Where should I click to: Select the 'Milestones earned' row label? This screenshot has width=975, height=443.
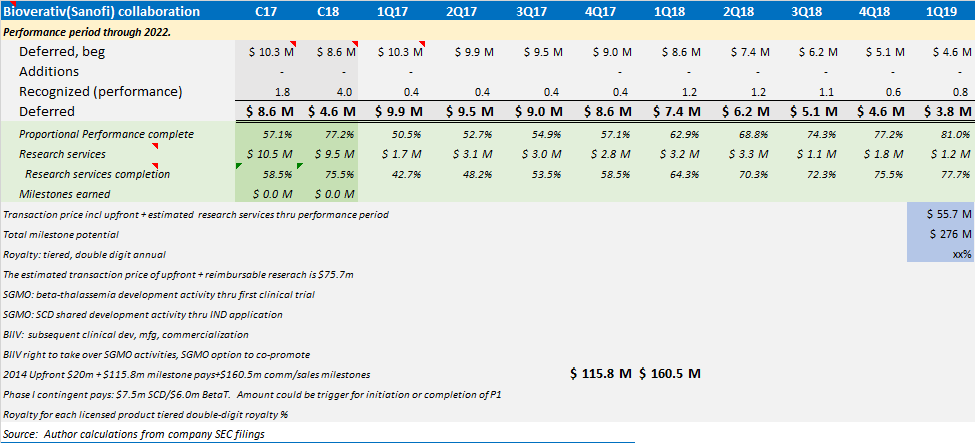[x=65, y=194]
